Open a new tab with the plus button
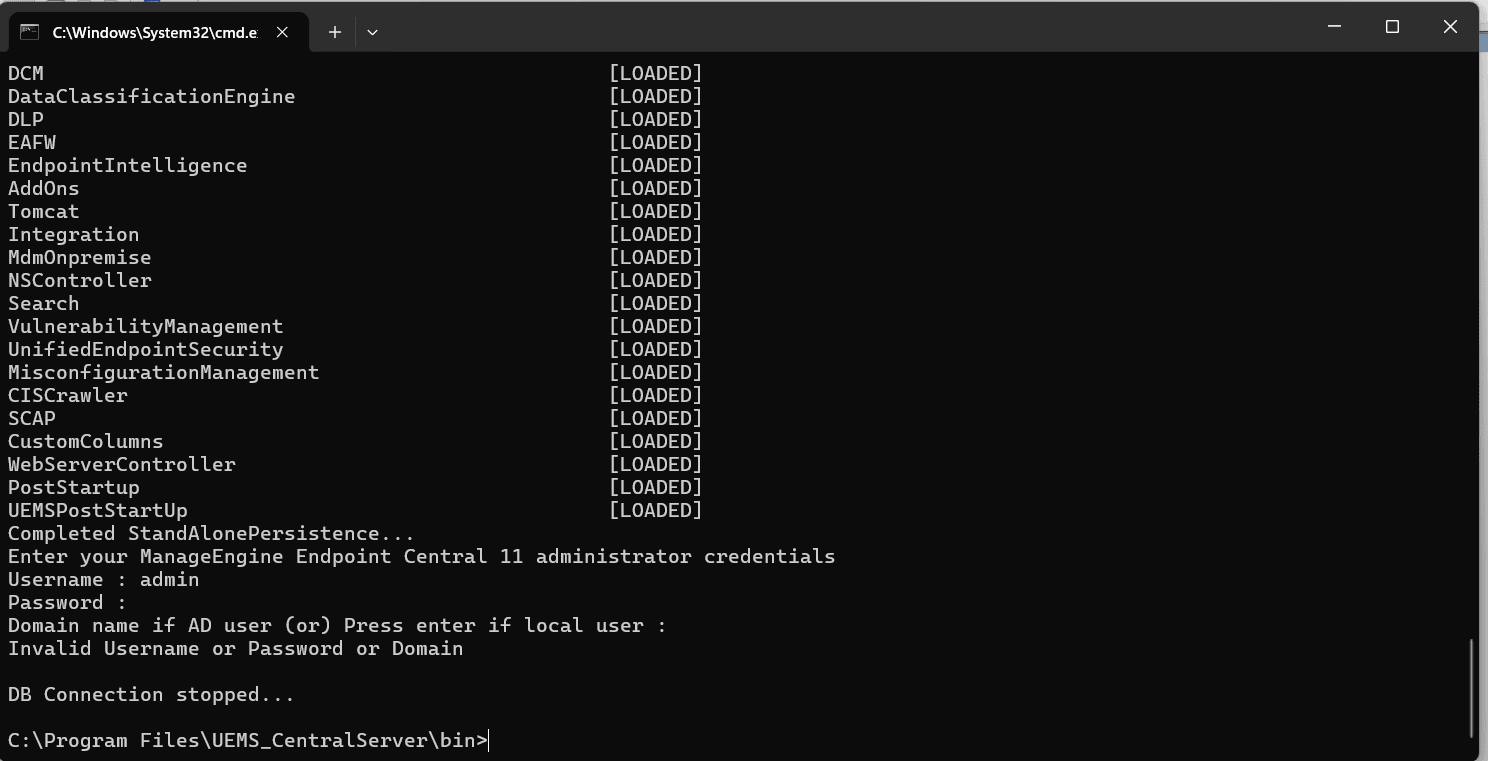 (335, 32)
